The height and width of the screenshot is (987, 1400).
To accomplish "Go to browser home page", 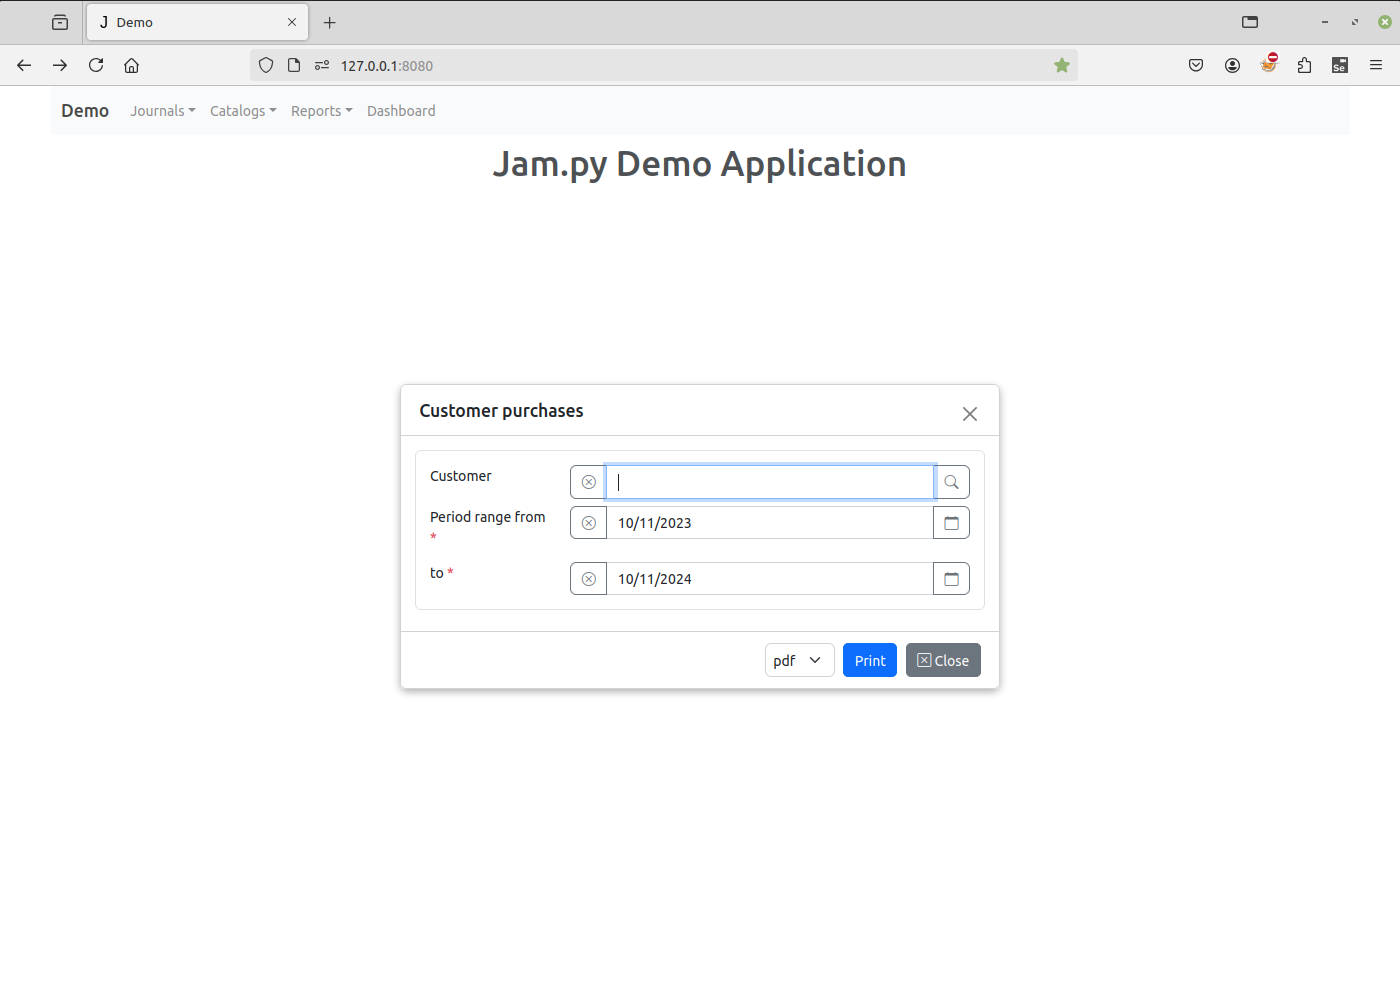I will coord(131,65).
